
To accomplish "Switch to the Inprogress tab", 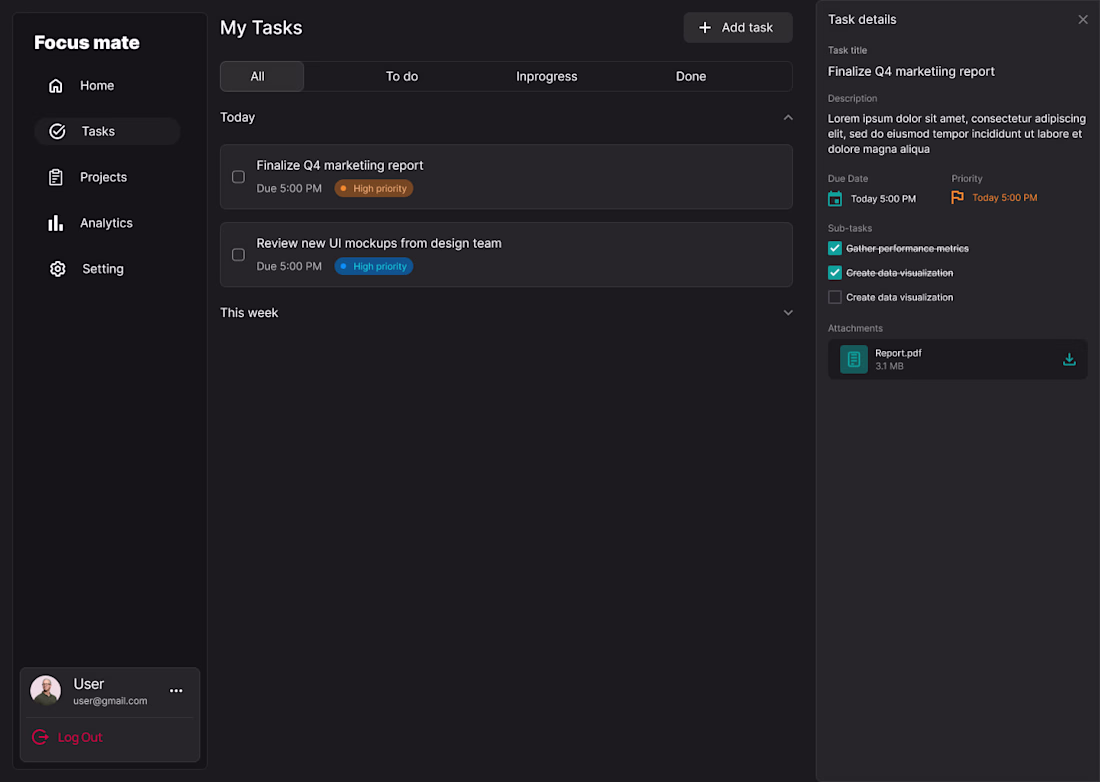I will pyautogui.click(x=546, y=77).
